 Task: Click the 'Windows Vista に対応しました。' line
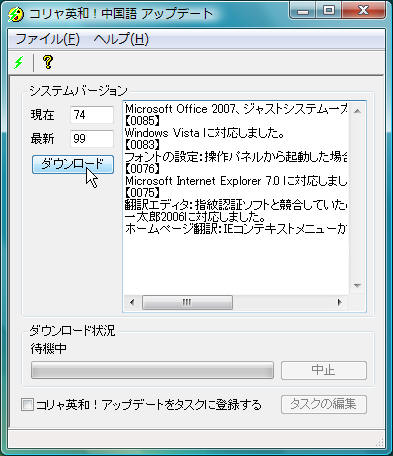[204, 133]
